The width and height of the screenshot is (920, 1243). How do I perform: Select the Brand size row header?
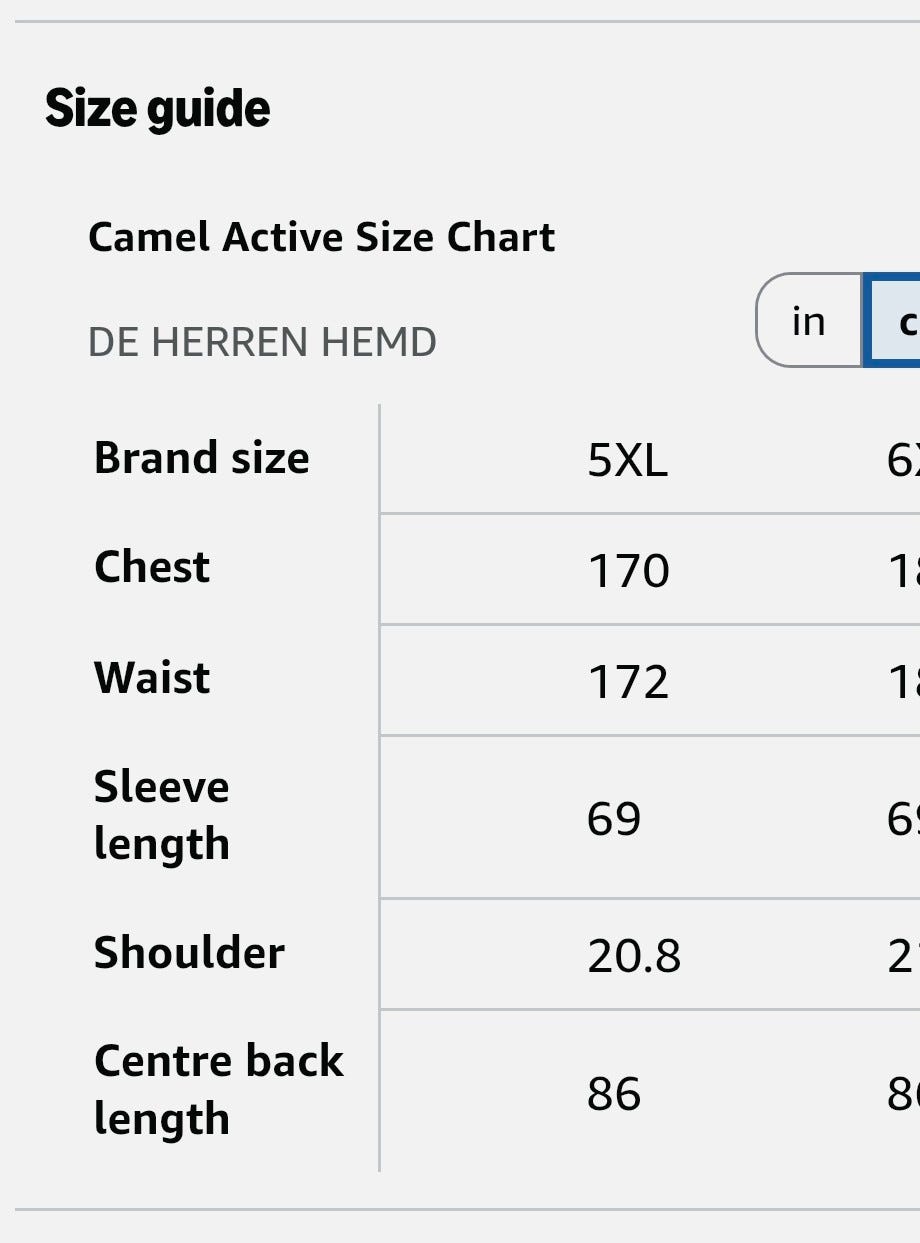(202, 458)
